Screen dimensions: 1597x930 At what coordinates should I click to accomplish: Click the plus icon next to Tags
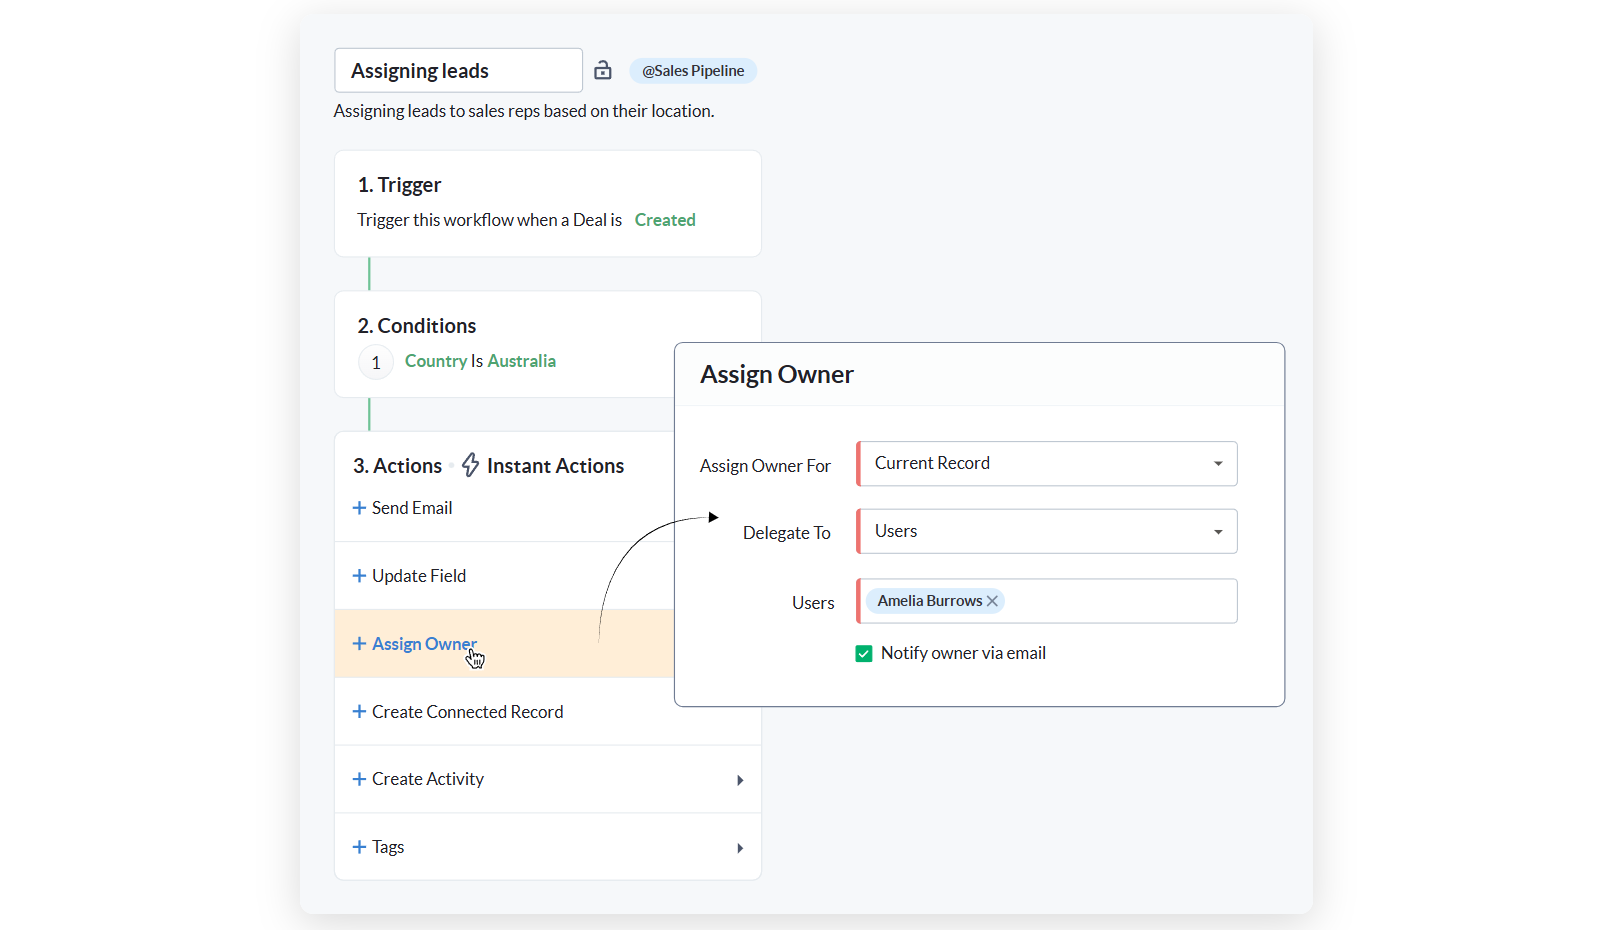[359, 847]
